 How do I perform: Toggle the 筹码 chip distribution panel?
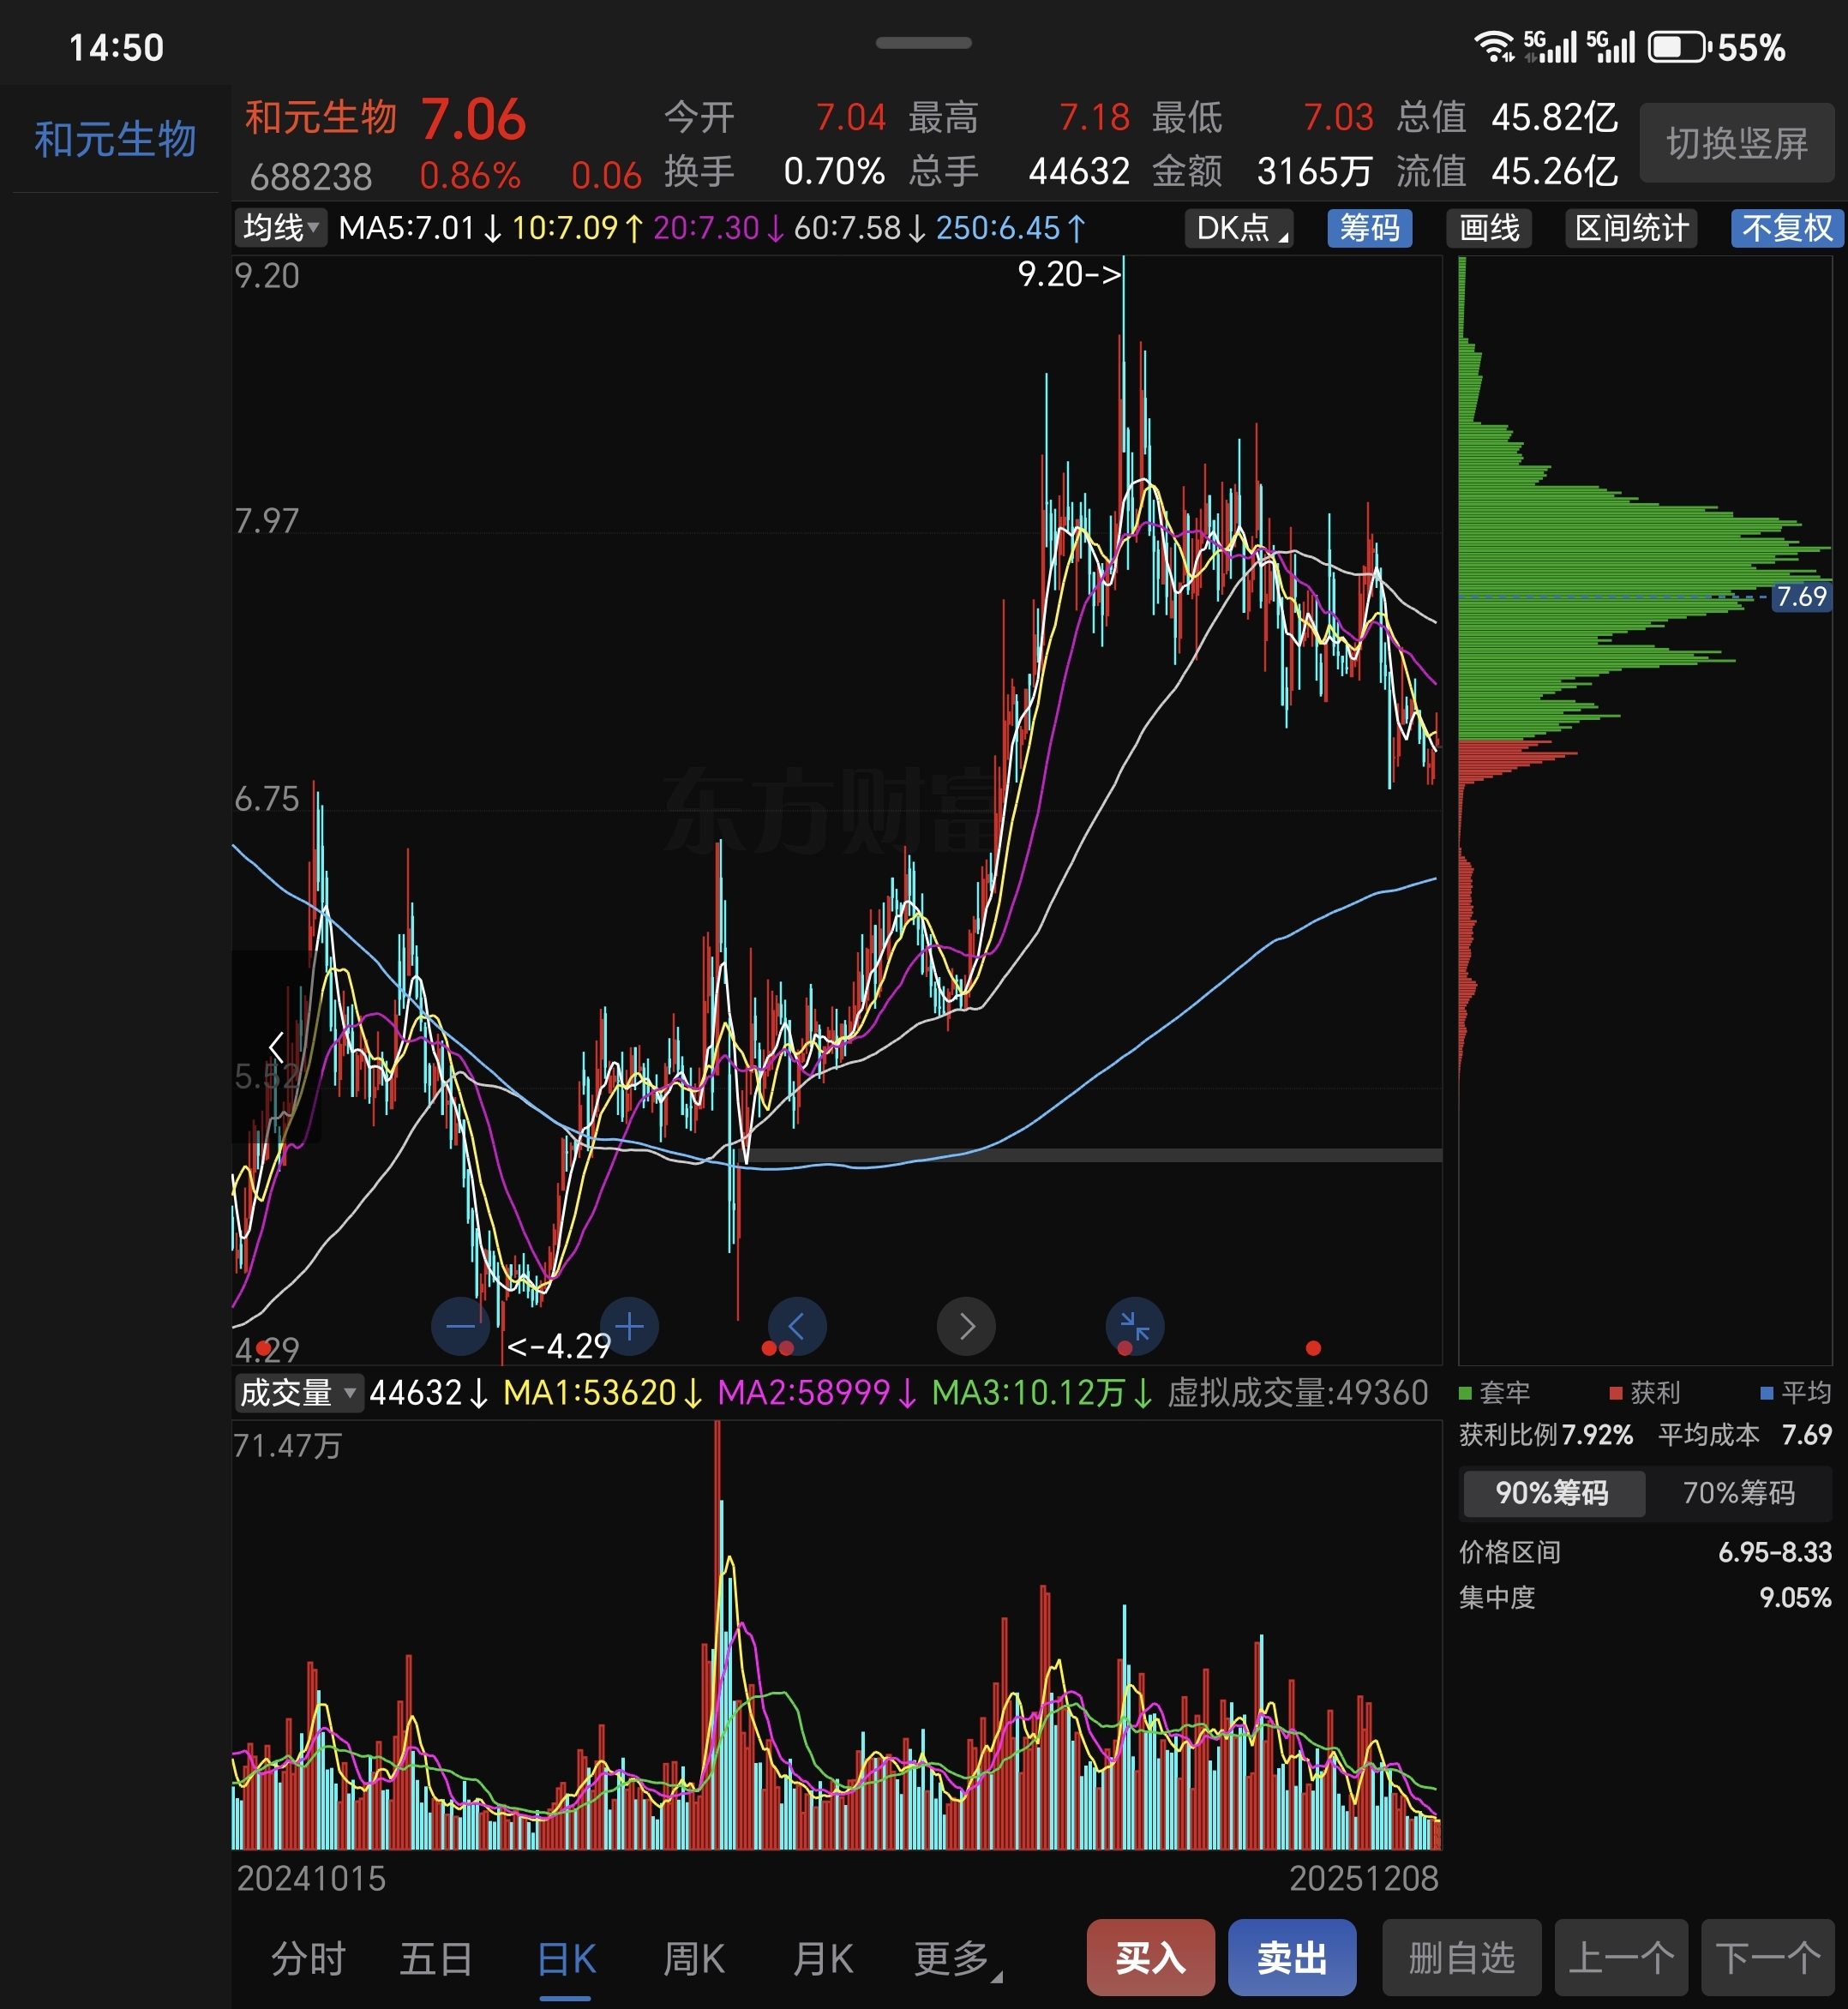click(1369, 228)
